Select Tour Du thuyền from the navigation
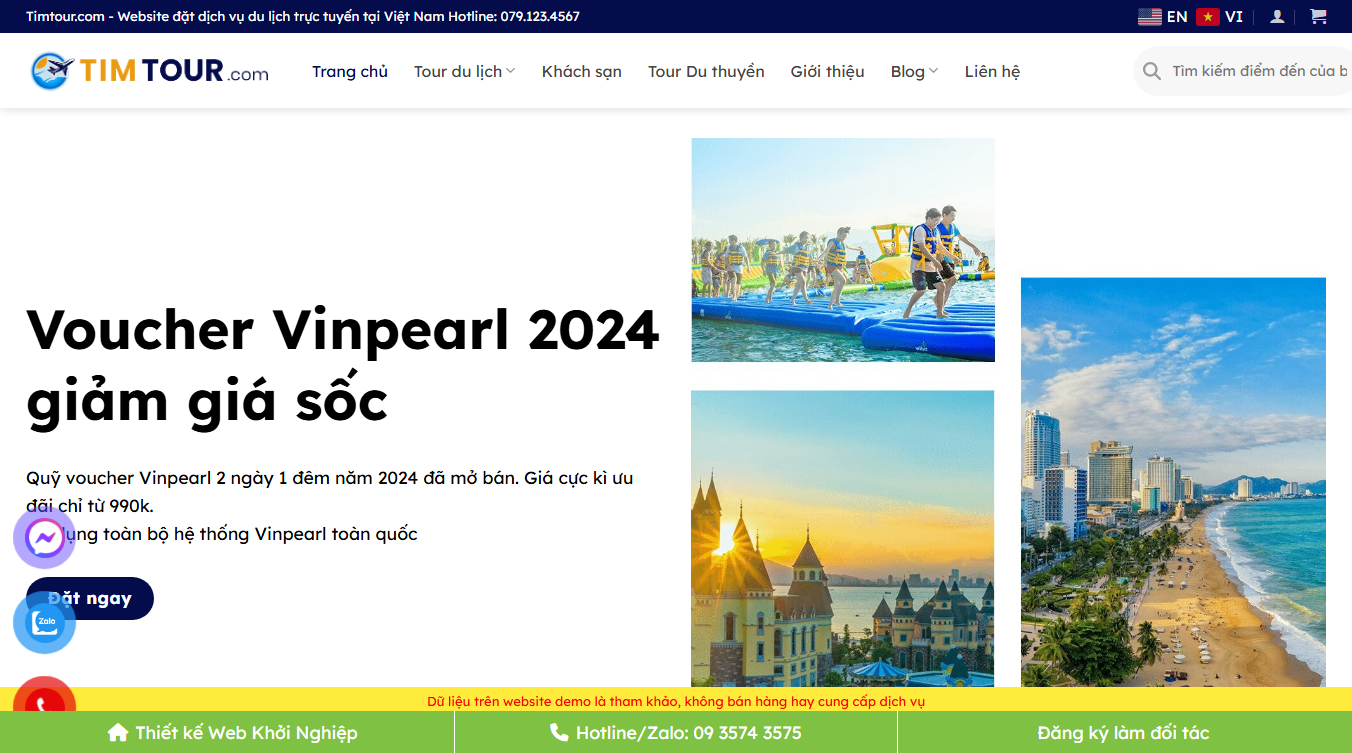This screenshot has width=1352, height=753. tap(706, 70)
